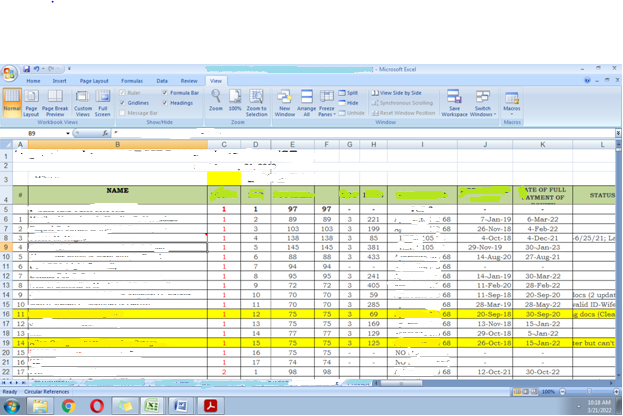Switch to the Insert ribbon tab
The image size is (623, 416).
60,81
